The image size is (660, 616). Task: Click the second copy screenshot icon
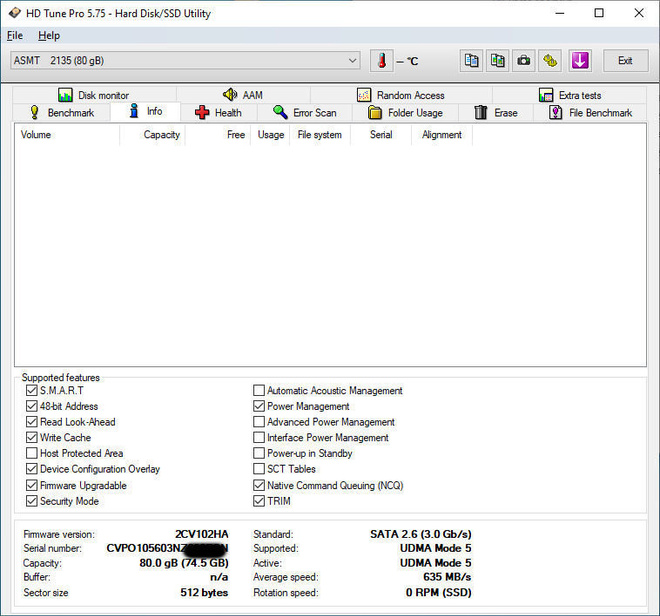498,61
